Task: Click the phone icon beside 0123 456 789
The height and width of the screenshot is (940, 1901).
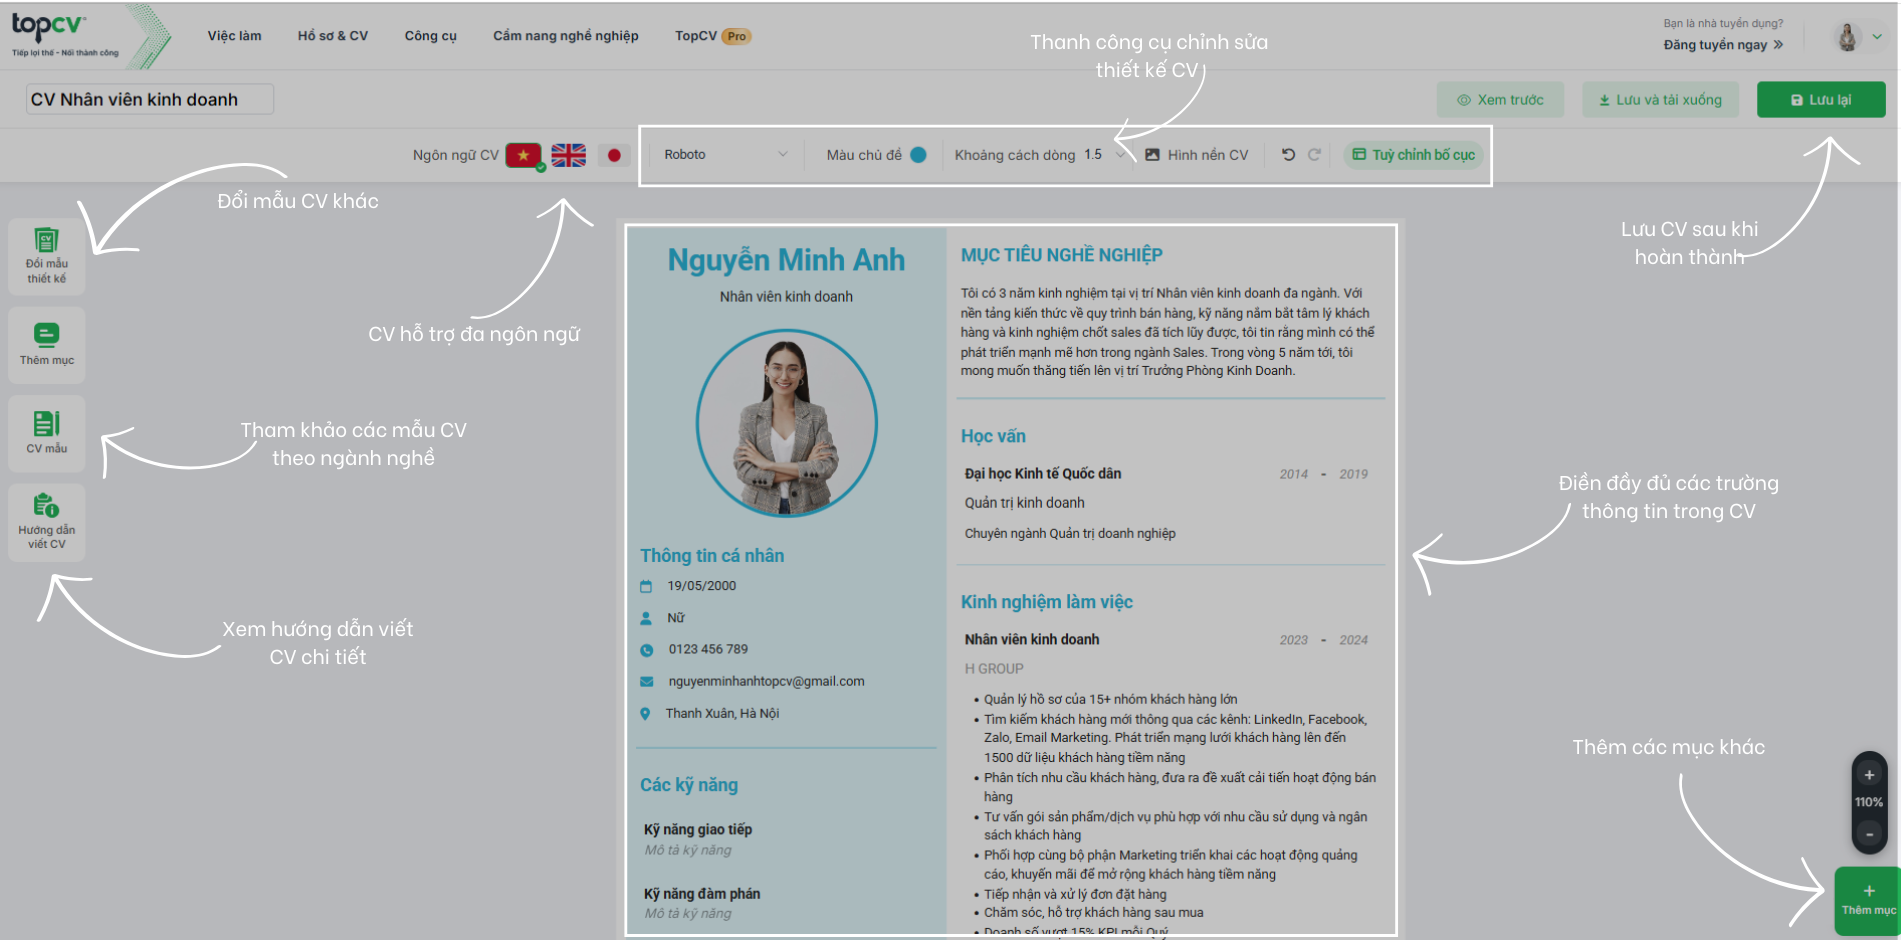Action: click(x=646, y=650)
